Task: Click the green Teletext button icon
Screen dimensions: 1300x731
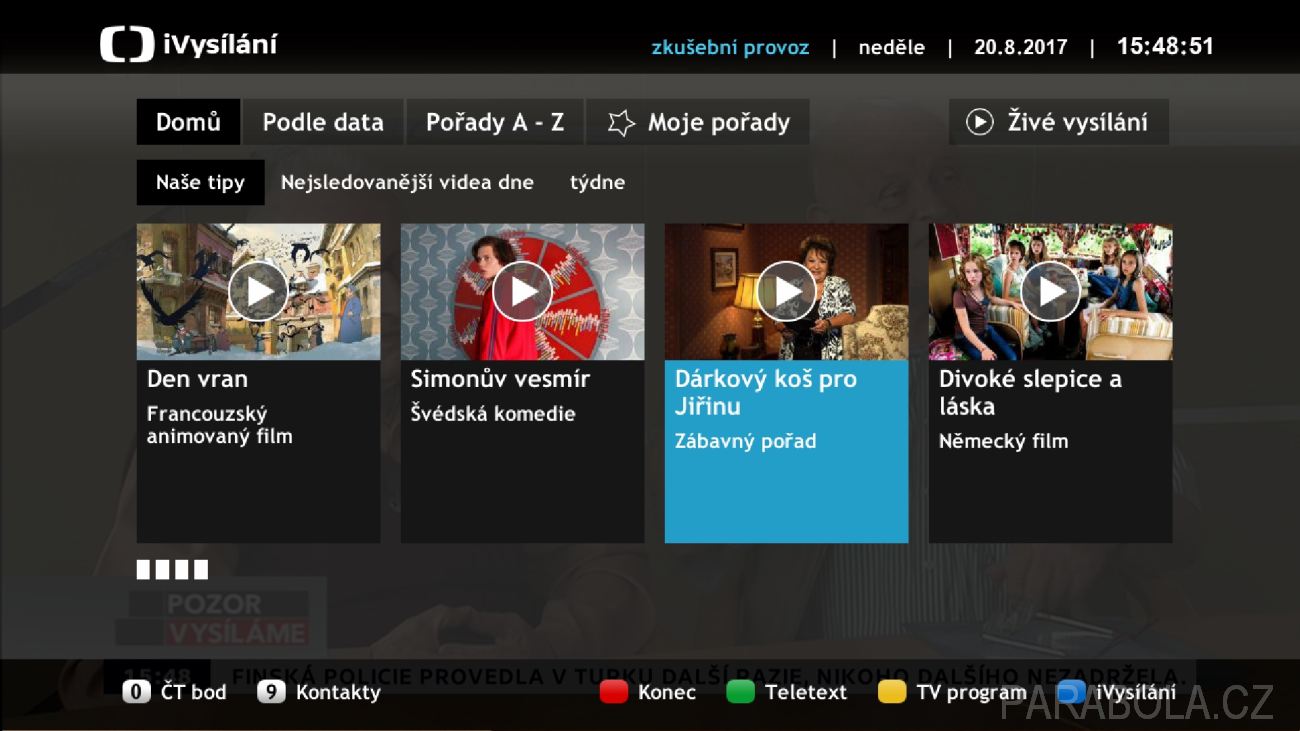Action: (740, 692)
